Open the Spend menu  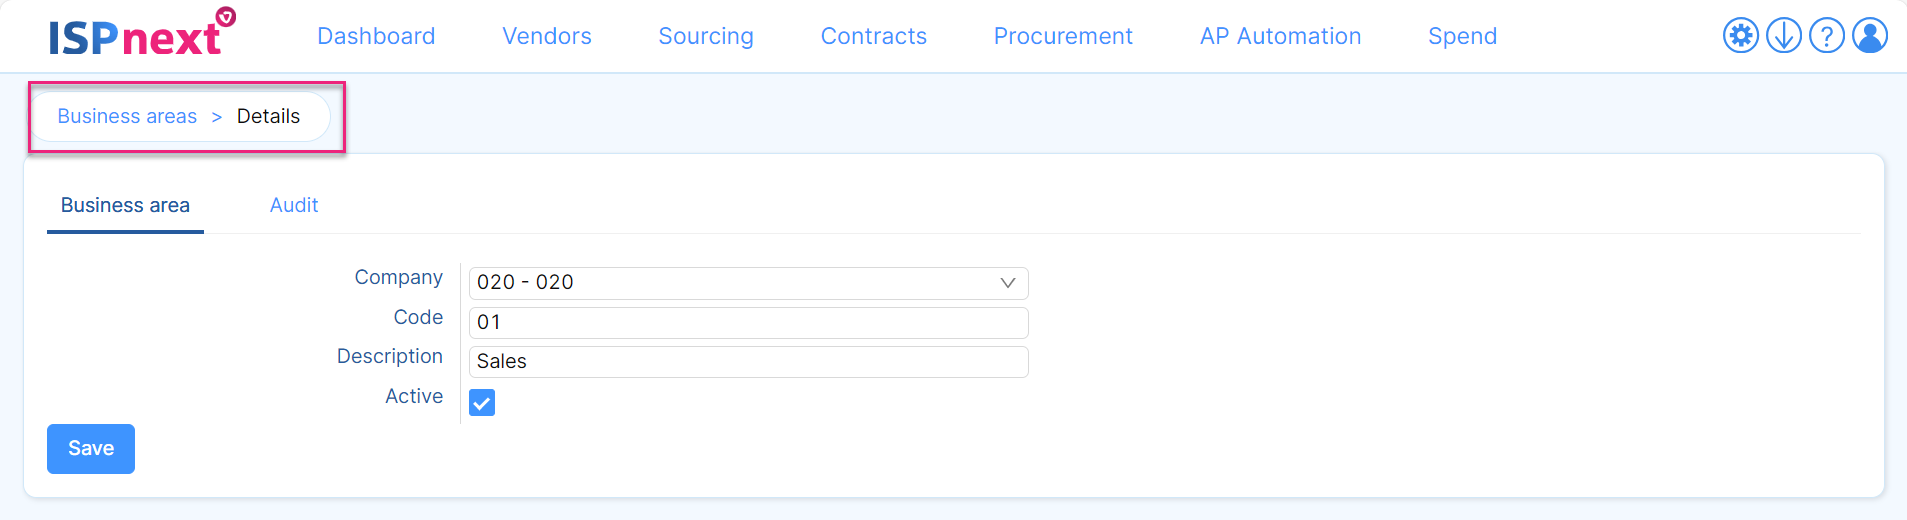[1462, 36]
